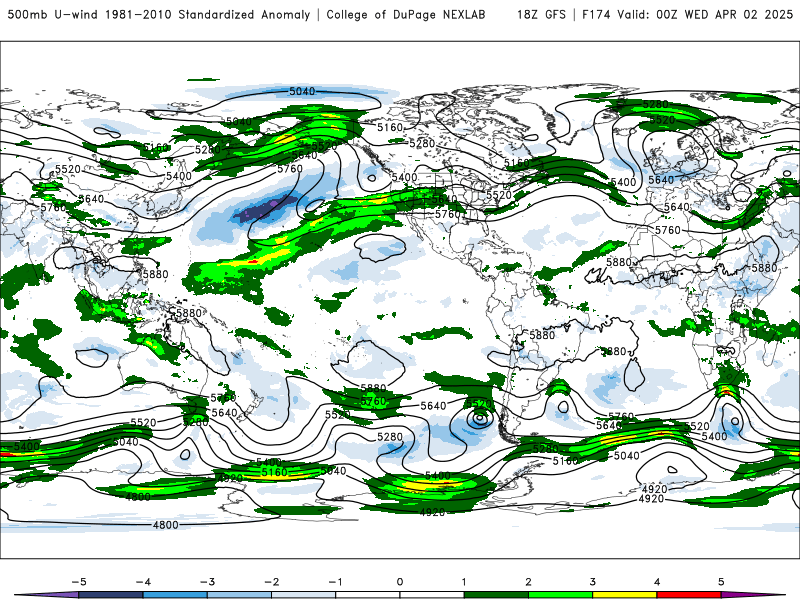The image size is (800, 600).
Task: Click the red swatch between 4 and 5
Action: [x=688, y=595]
